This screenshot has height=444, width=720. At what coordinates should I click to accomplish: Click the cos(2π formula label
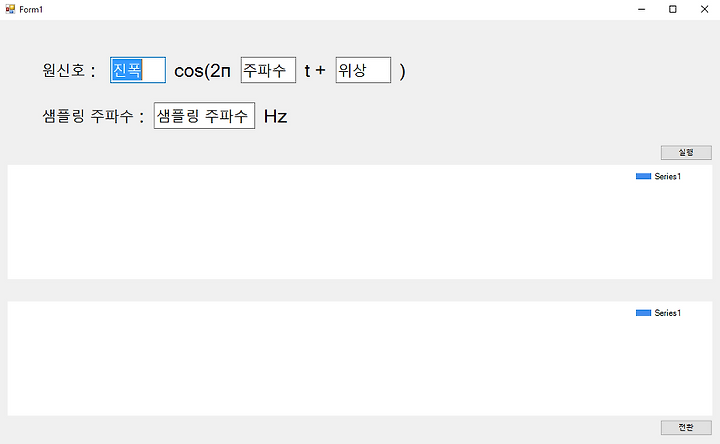click(202, 71)
